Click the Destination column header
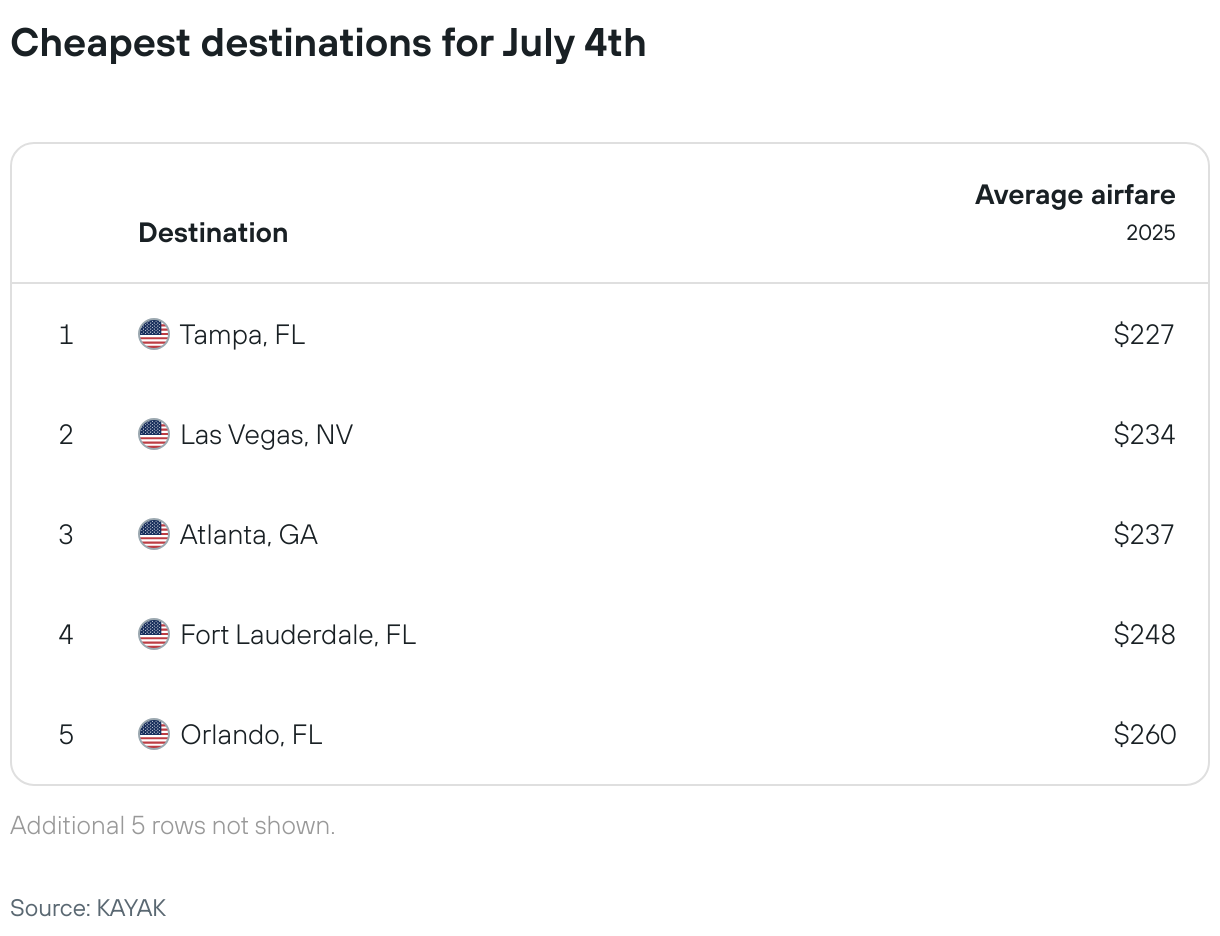Viewport: 1220px width, 936px height. [x=213, y=233]
